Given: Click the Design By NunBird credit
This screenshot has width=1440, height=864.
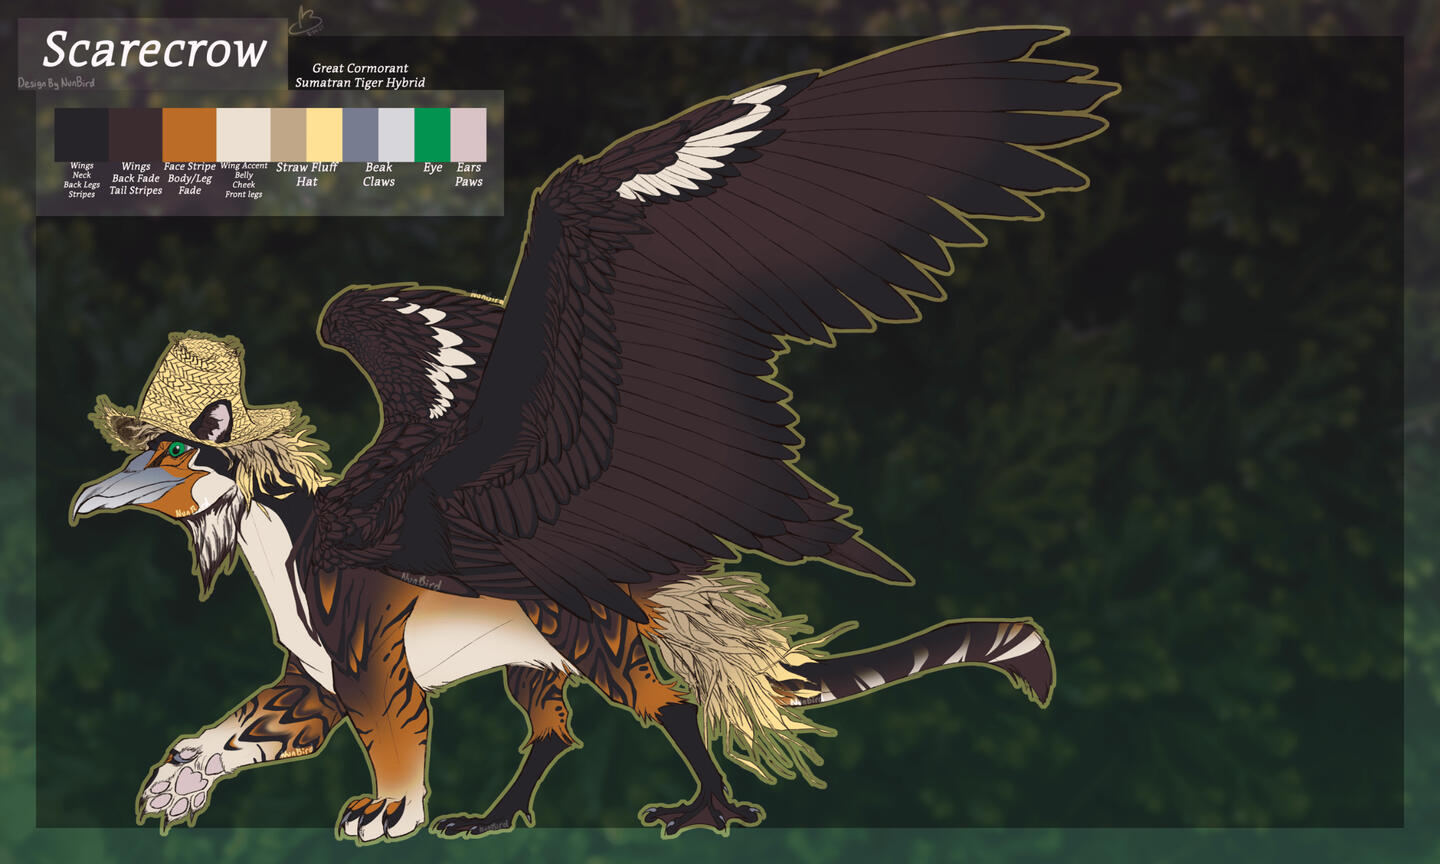Looking at the screenshot, I should pos(56,83).
